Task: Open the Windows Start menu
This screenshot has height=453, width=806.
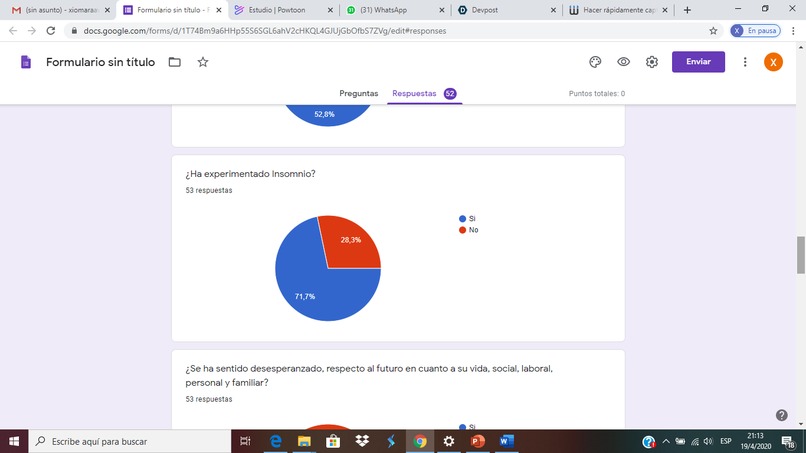Action: pos(14,441)
